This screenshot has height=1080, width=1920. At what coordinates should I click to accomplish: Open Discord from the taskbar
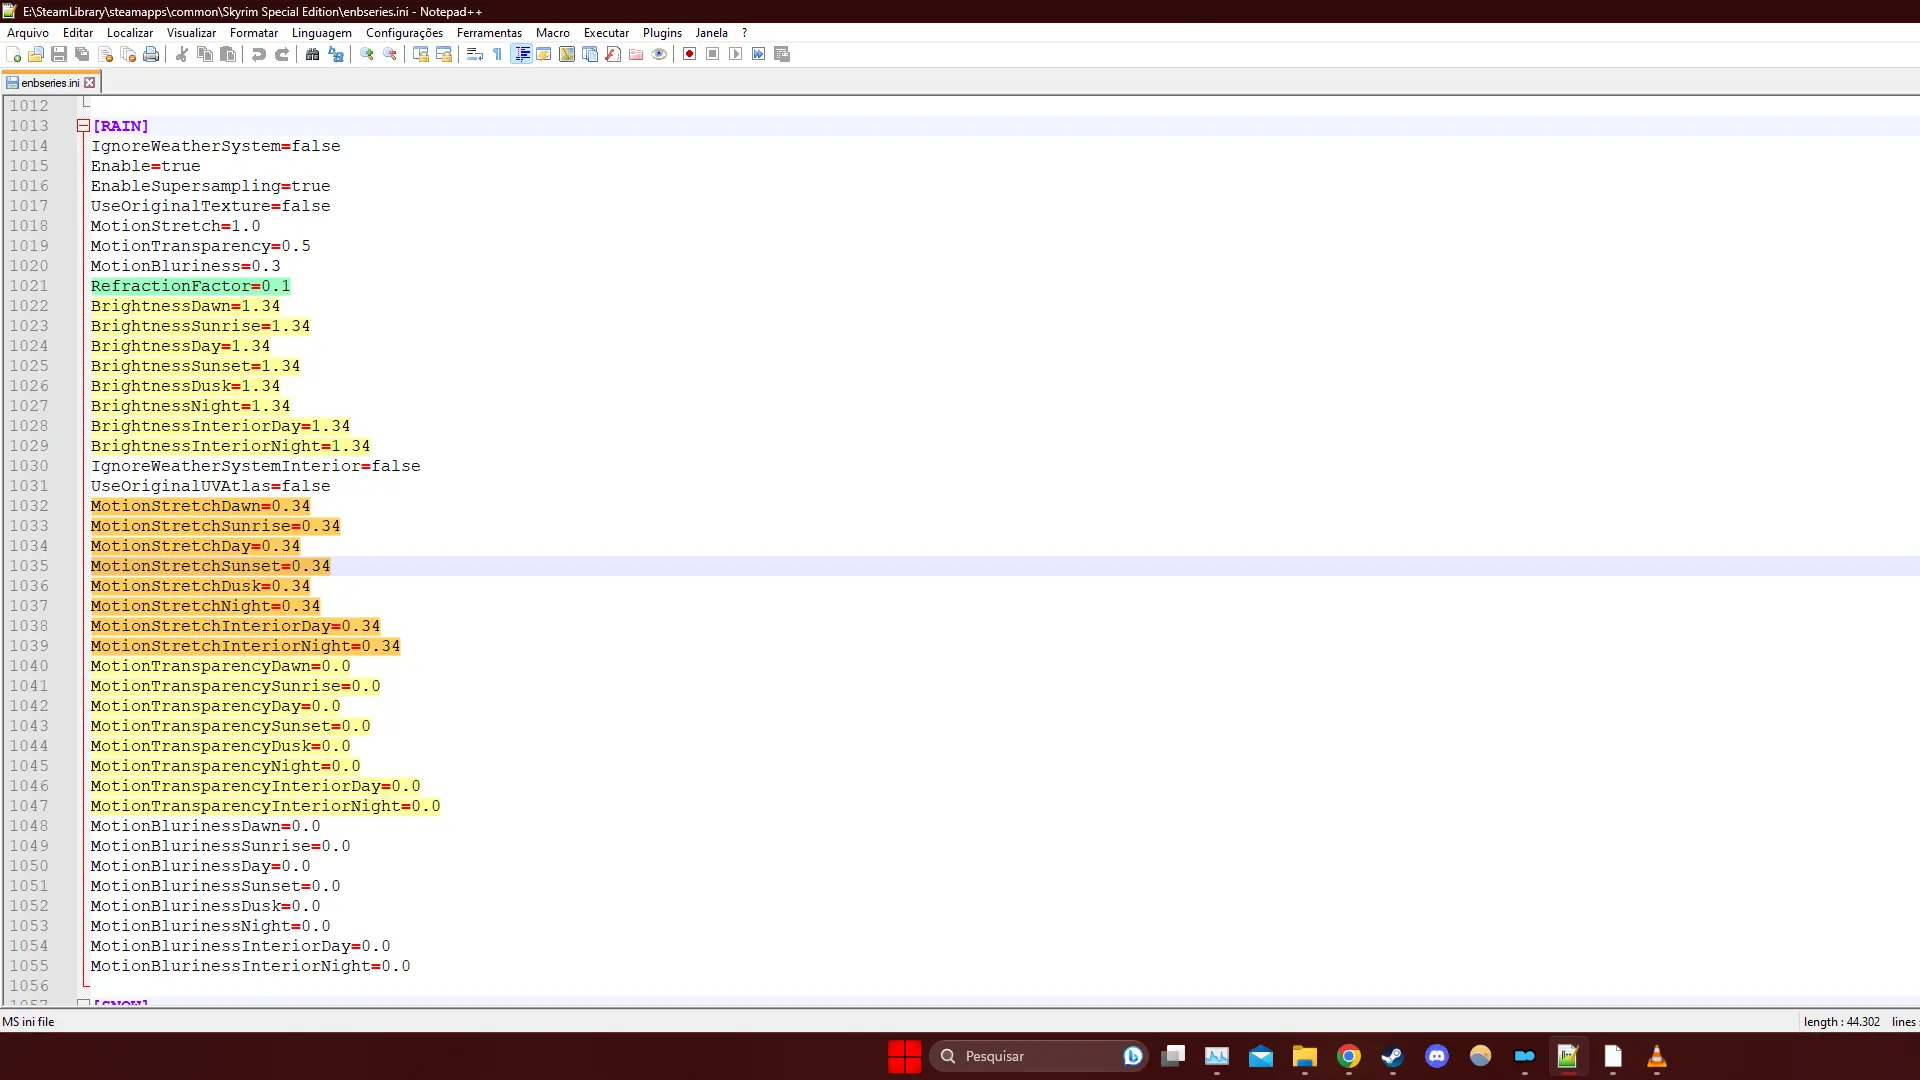1436,1056
